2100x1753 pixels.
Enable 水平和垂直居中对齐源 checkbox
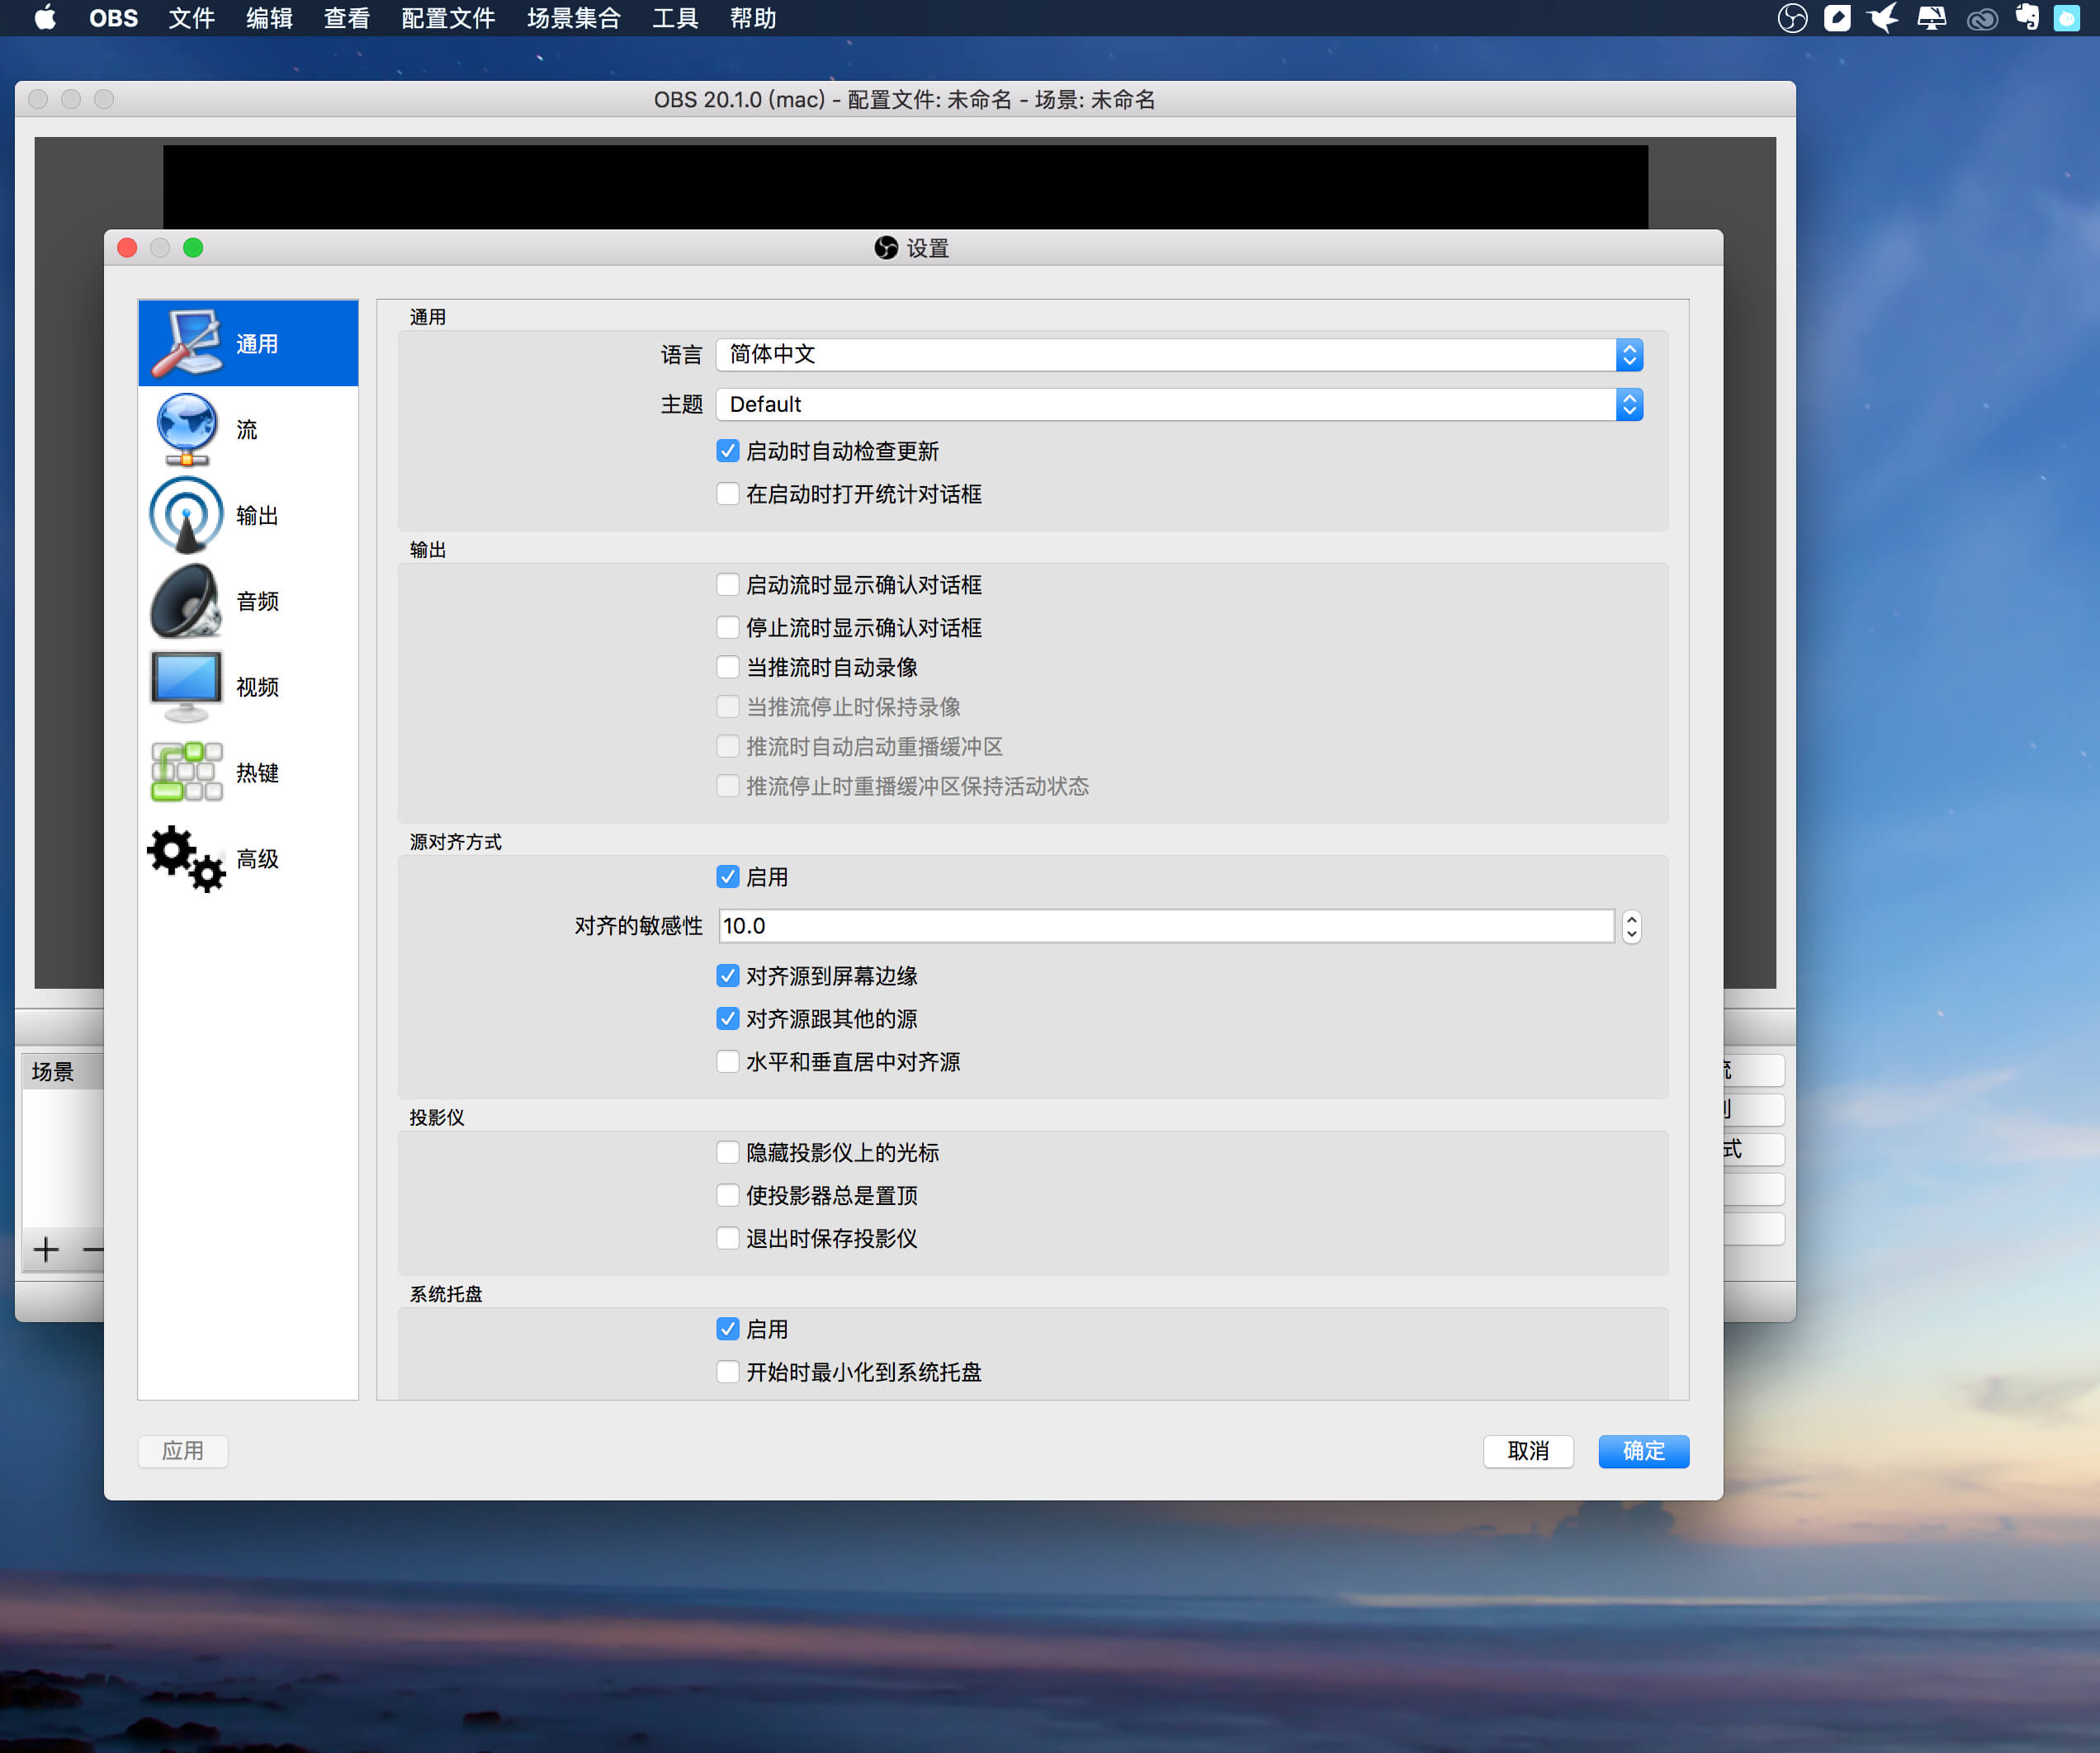pyautogui.click(x=728, y=1061)
